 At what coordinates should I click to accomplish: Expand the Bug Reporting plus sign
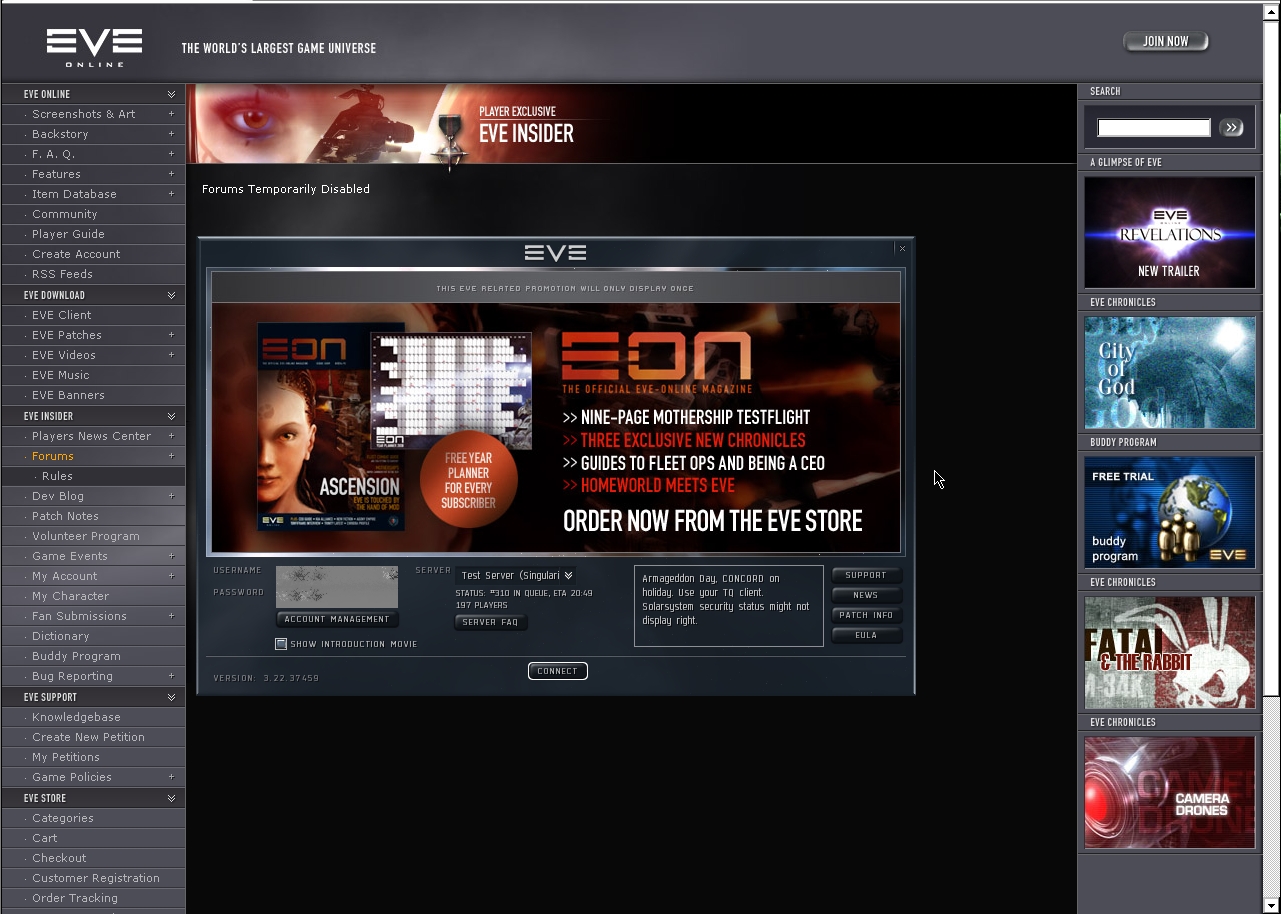point(171,676)
